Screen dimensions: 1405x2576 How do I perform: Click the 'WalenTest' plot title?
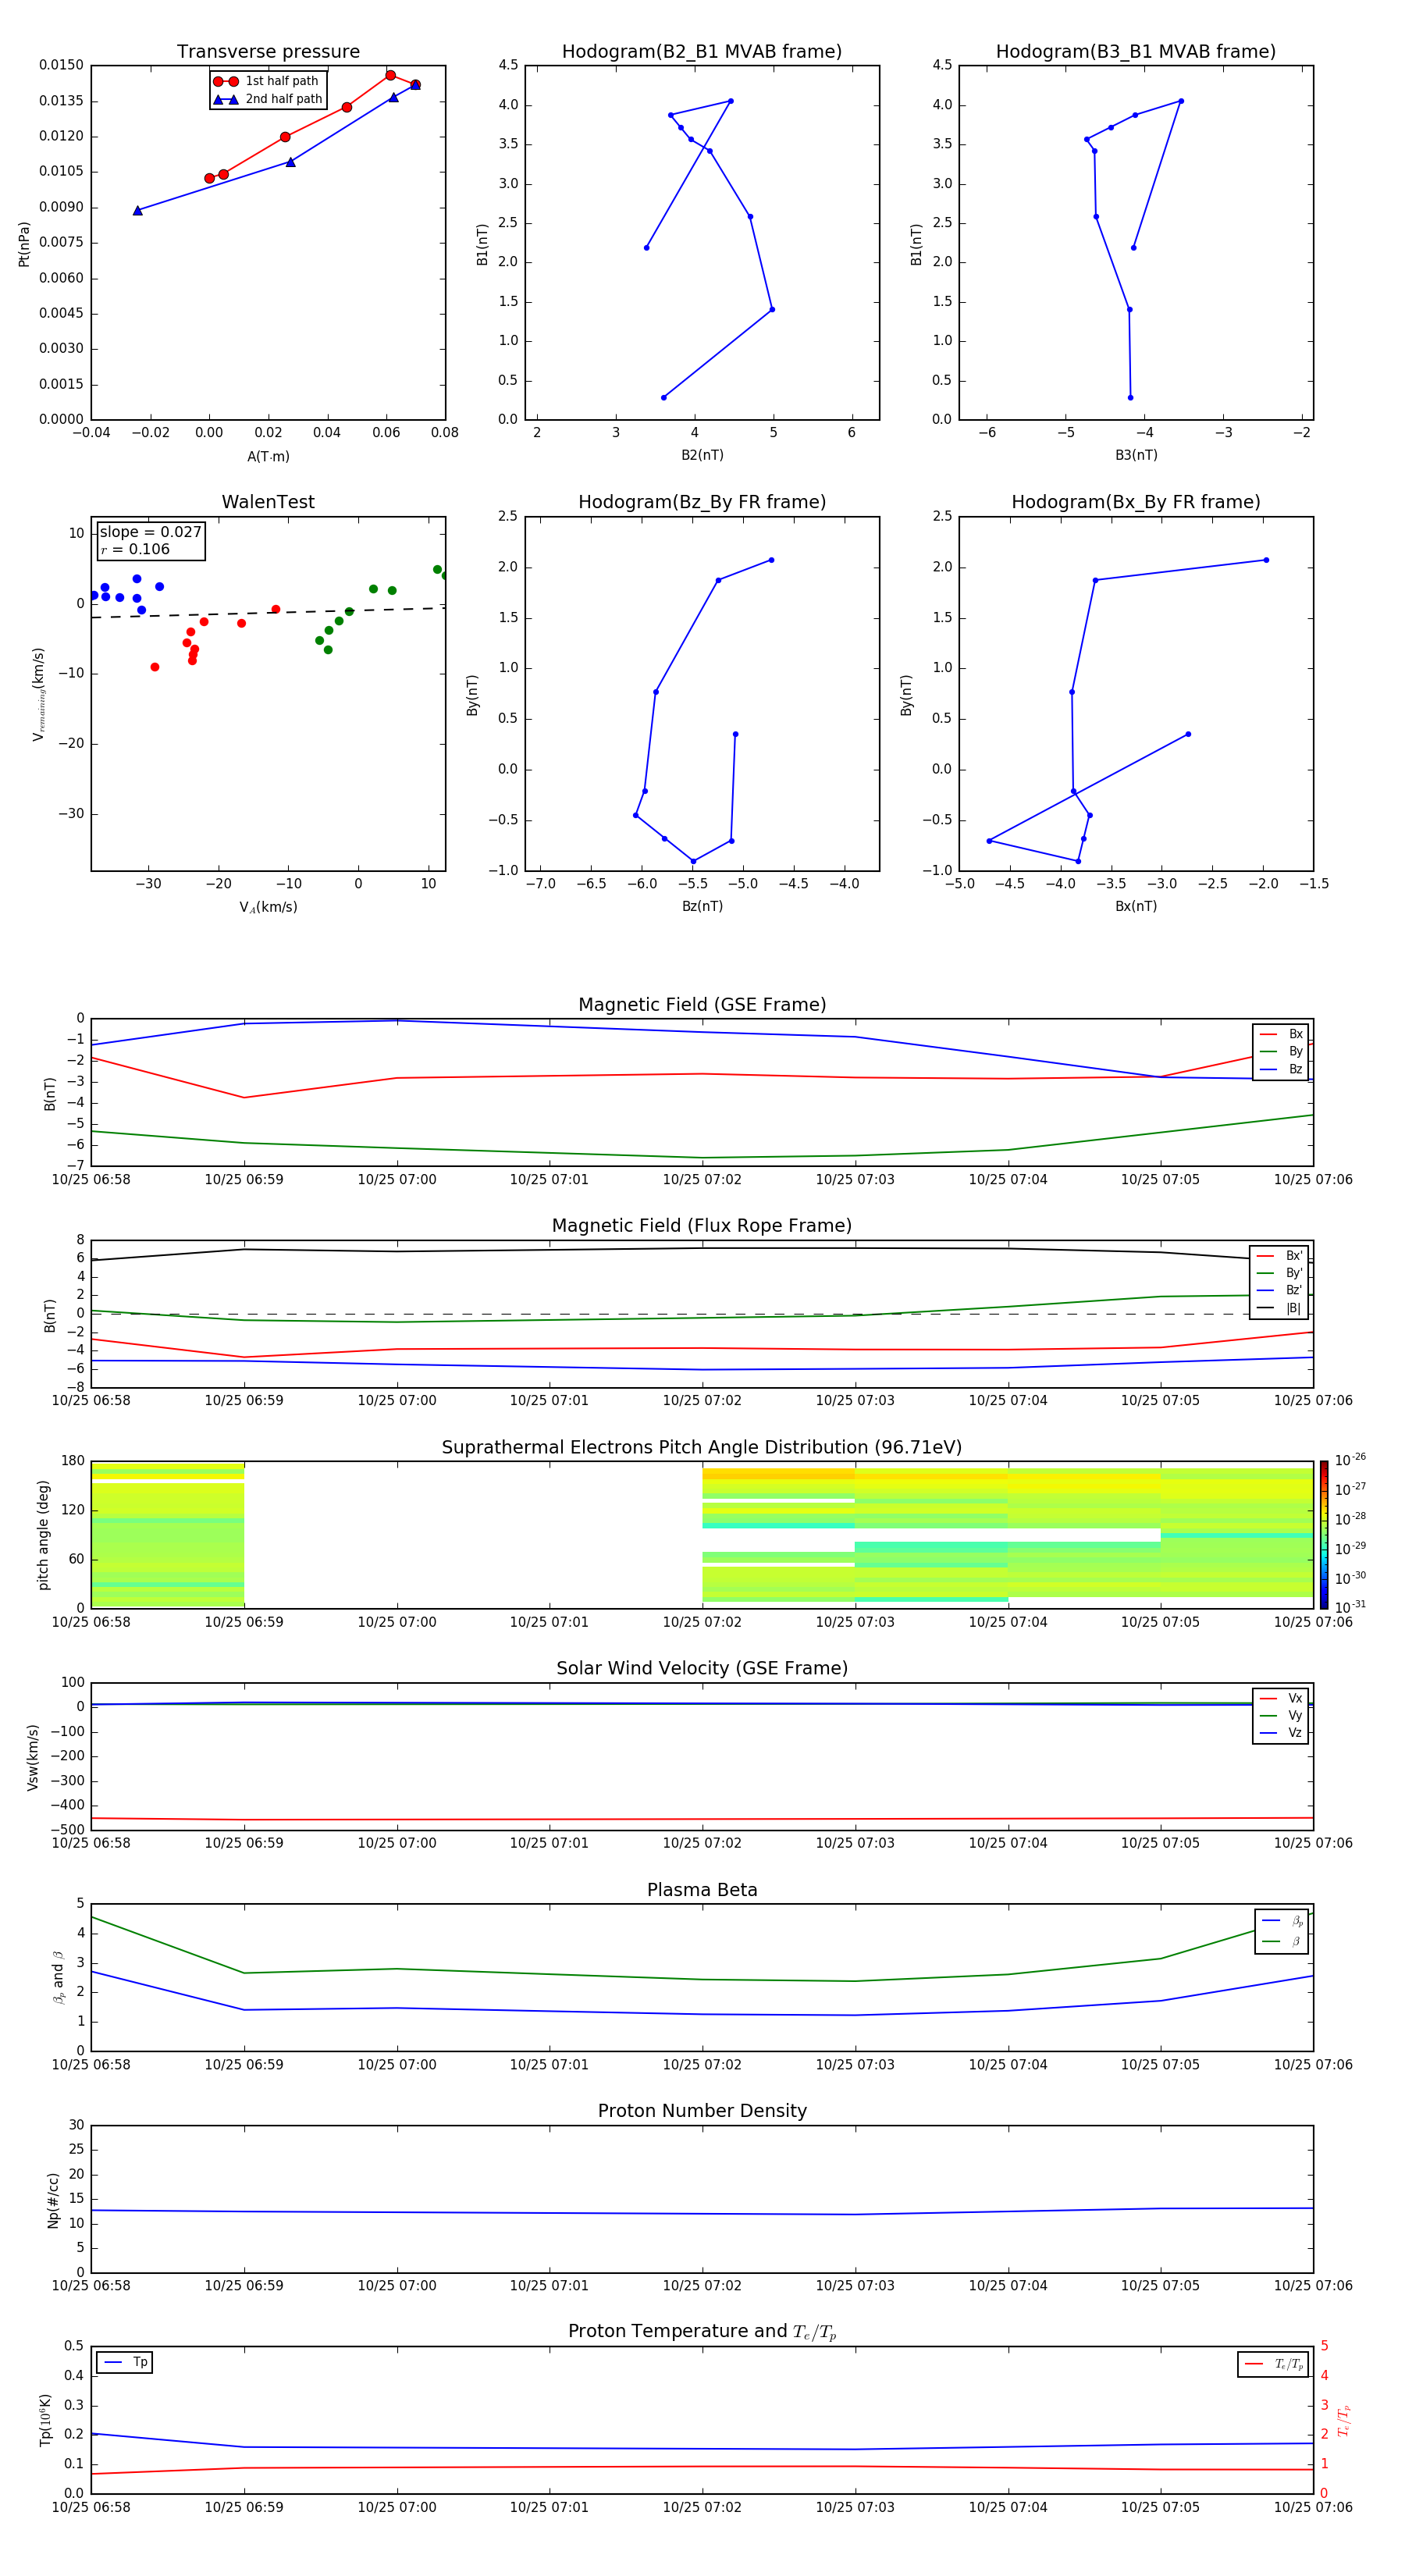(x=268, y=502)
